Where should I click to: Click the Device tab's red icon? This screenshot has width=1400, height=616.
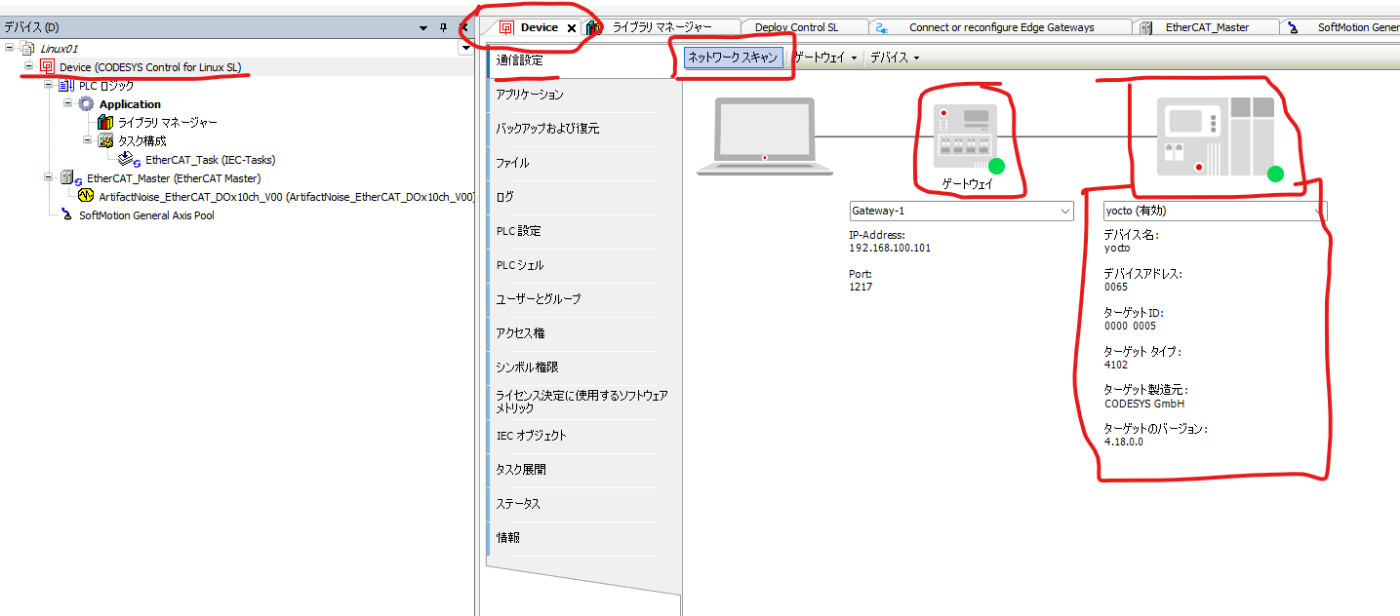(507, 27)
